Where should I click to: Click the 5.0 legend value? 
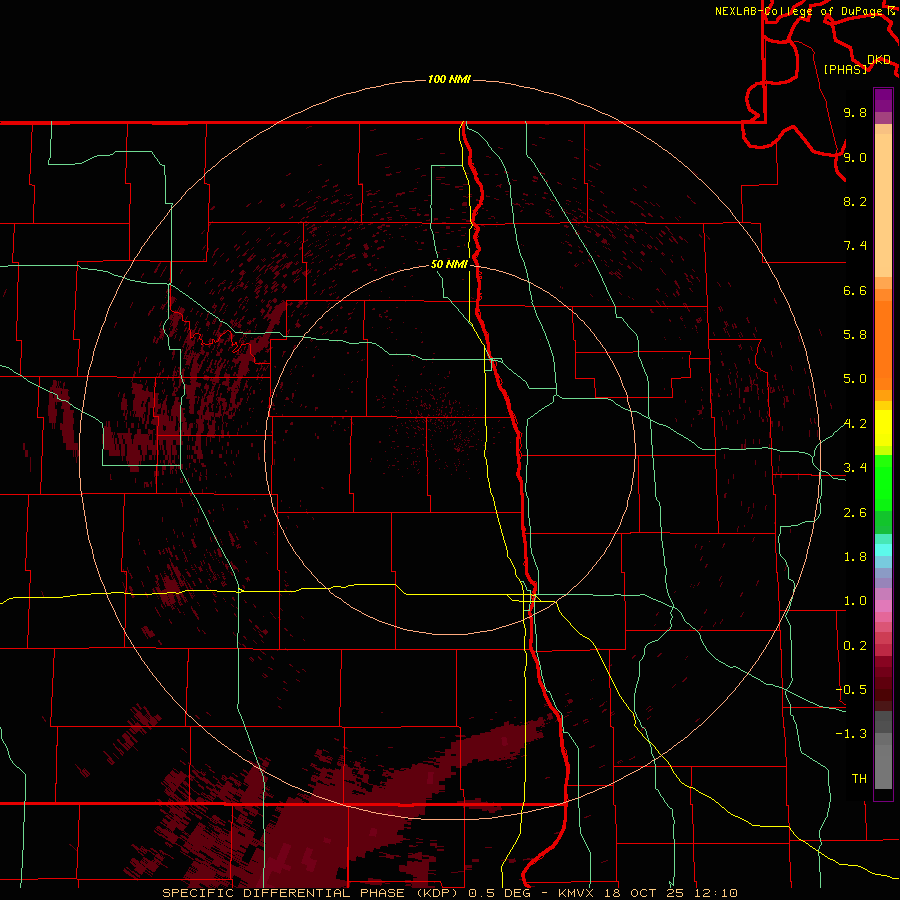click(x=855, y=379)
